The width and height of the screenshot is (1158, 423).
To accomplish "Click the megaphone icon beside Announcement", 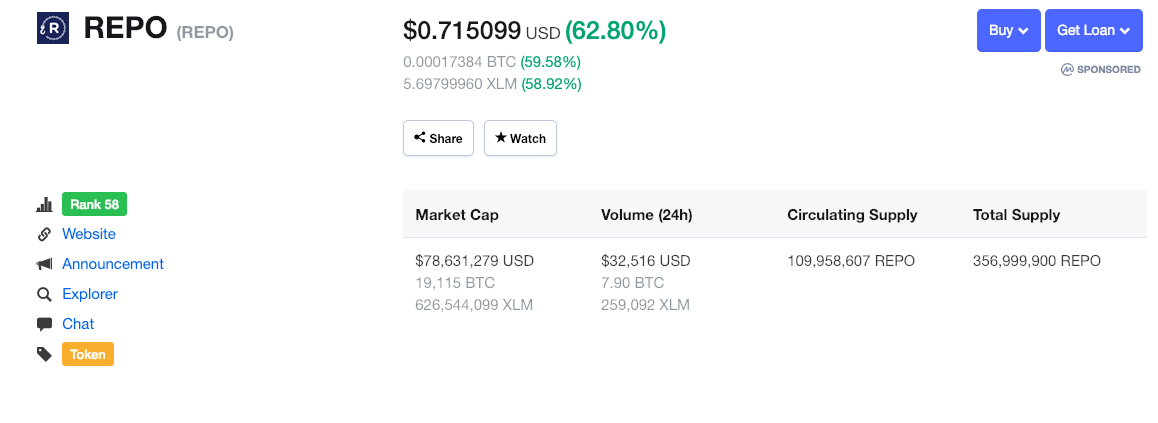I will 44,264.
